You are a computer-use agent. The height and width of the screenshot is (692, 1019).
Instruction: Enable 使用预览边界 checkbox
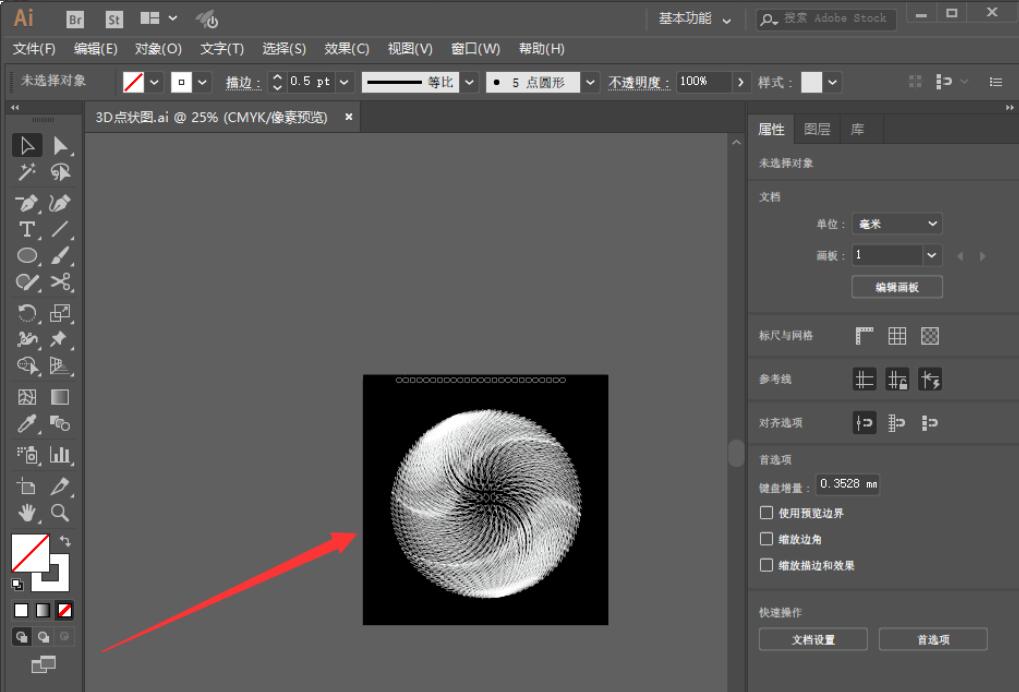coord(766,513)
